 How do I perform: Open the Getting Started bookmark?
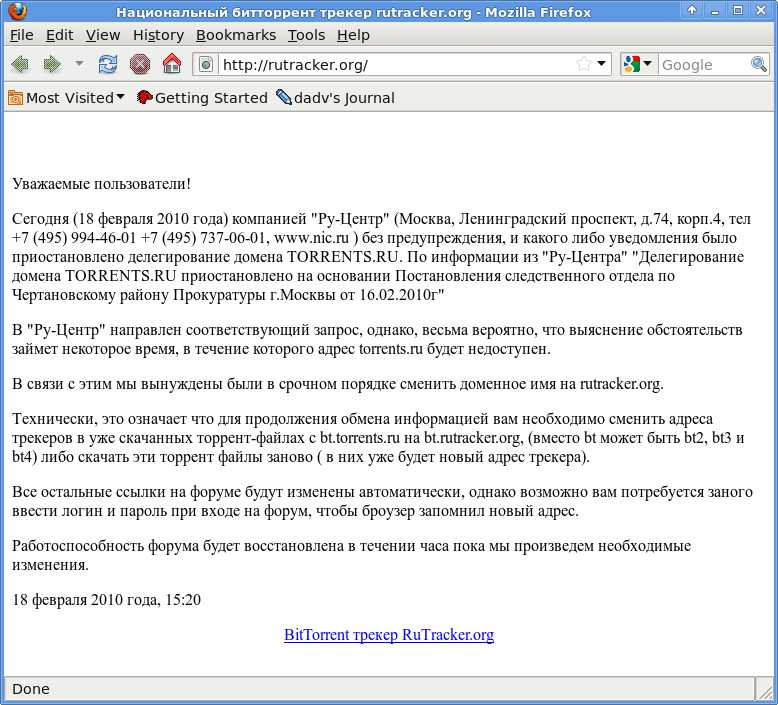[202, 98]
